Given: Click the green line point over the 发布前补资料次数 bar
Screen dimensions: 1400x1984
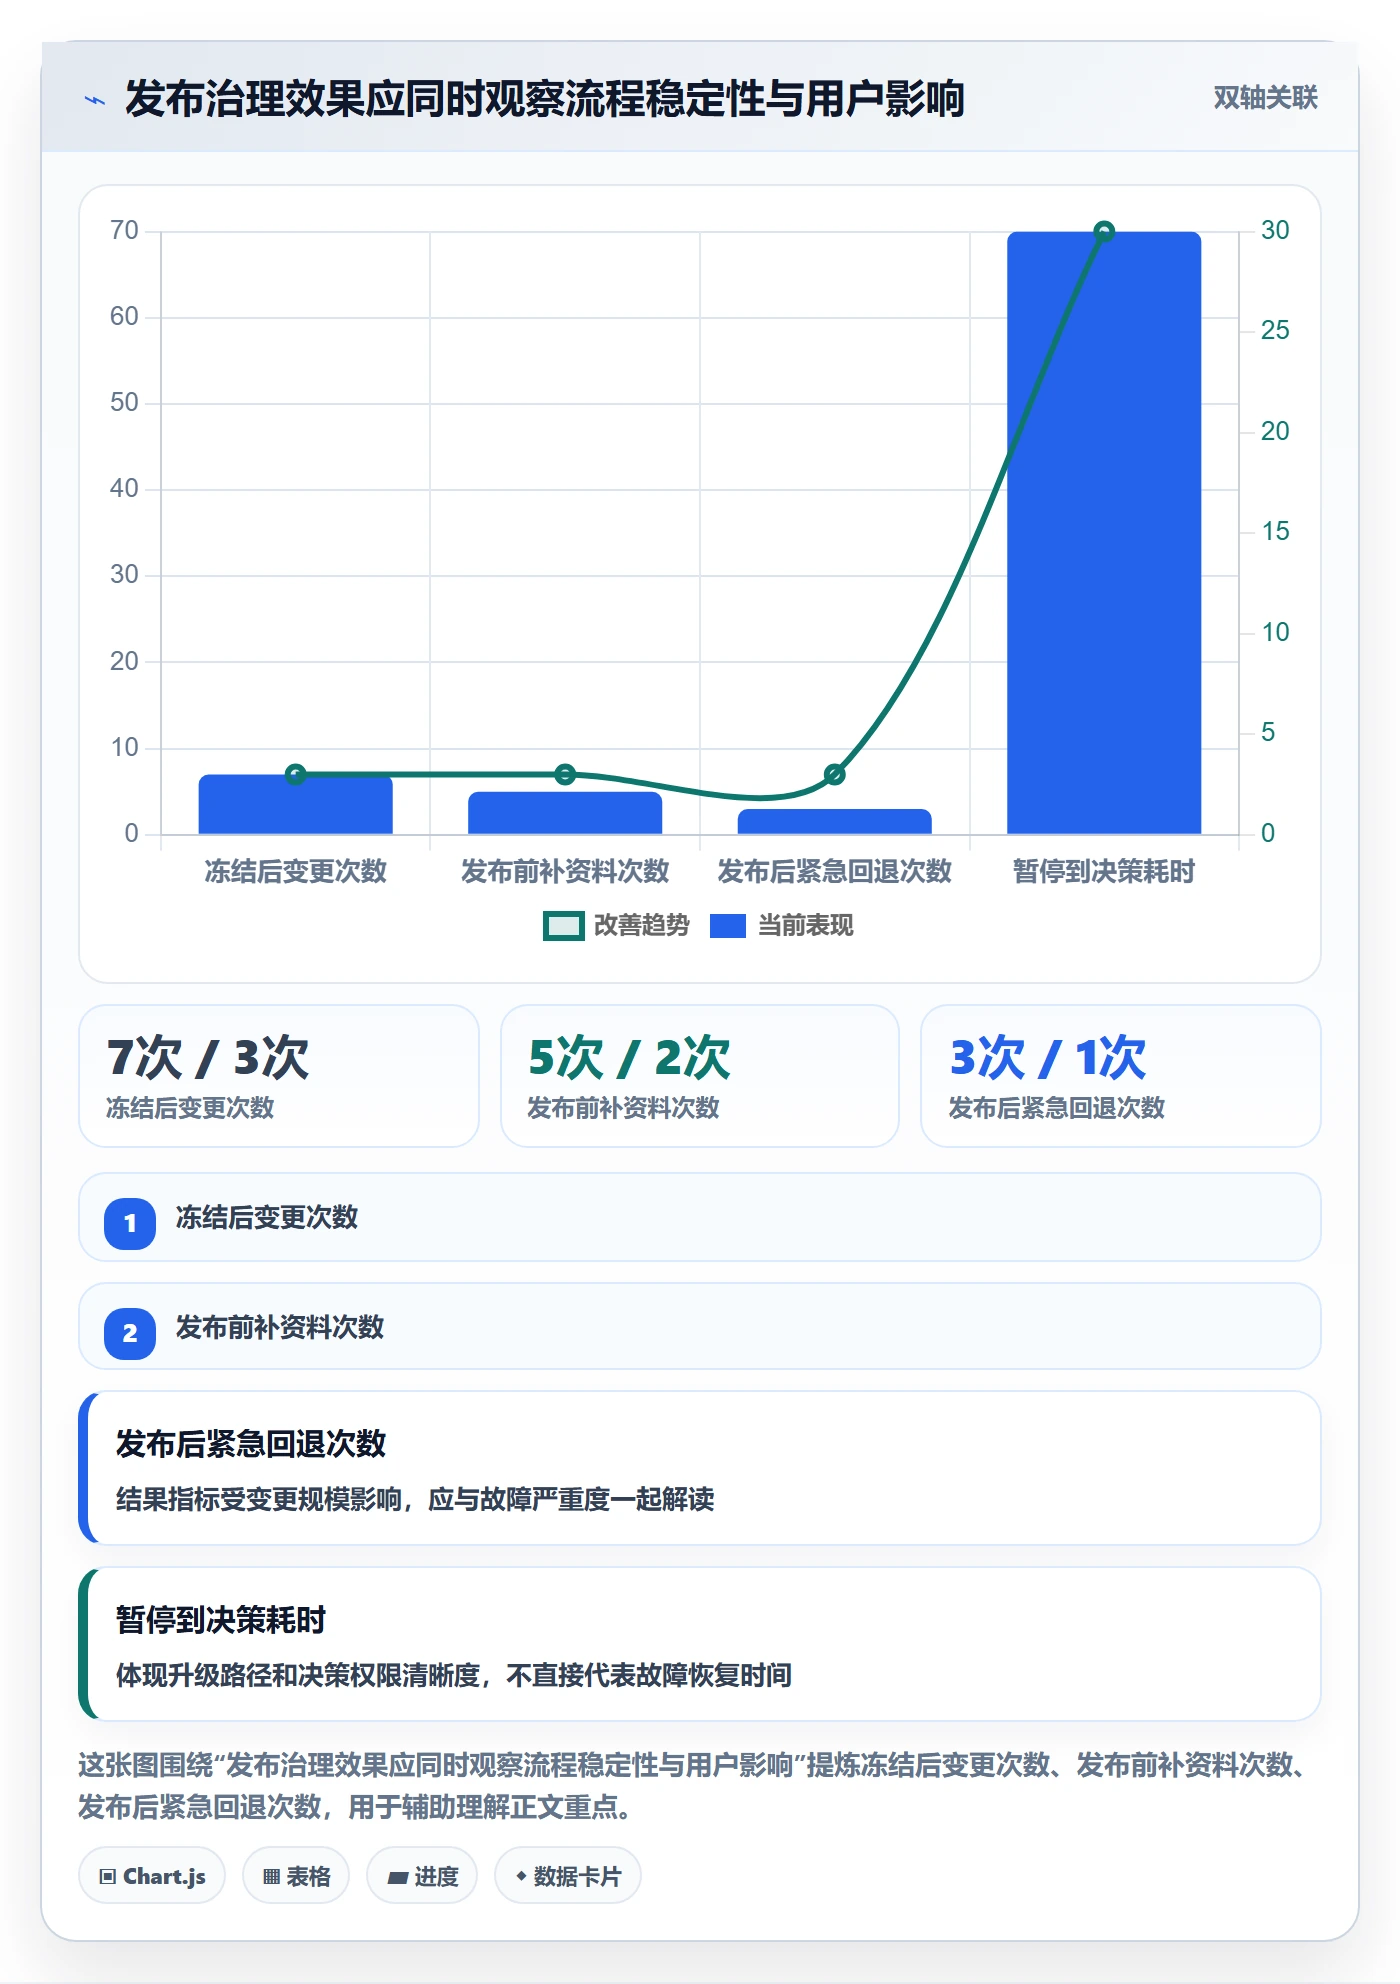Looking at the screenshot, I should [565, 774].
